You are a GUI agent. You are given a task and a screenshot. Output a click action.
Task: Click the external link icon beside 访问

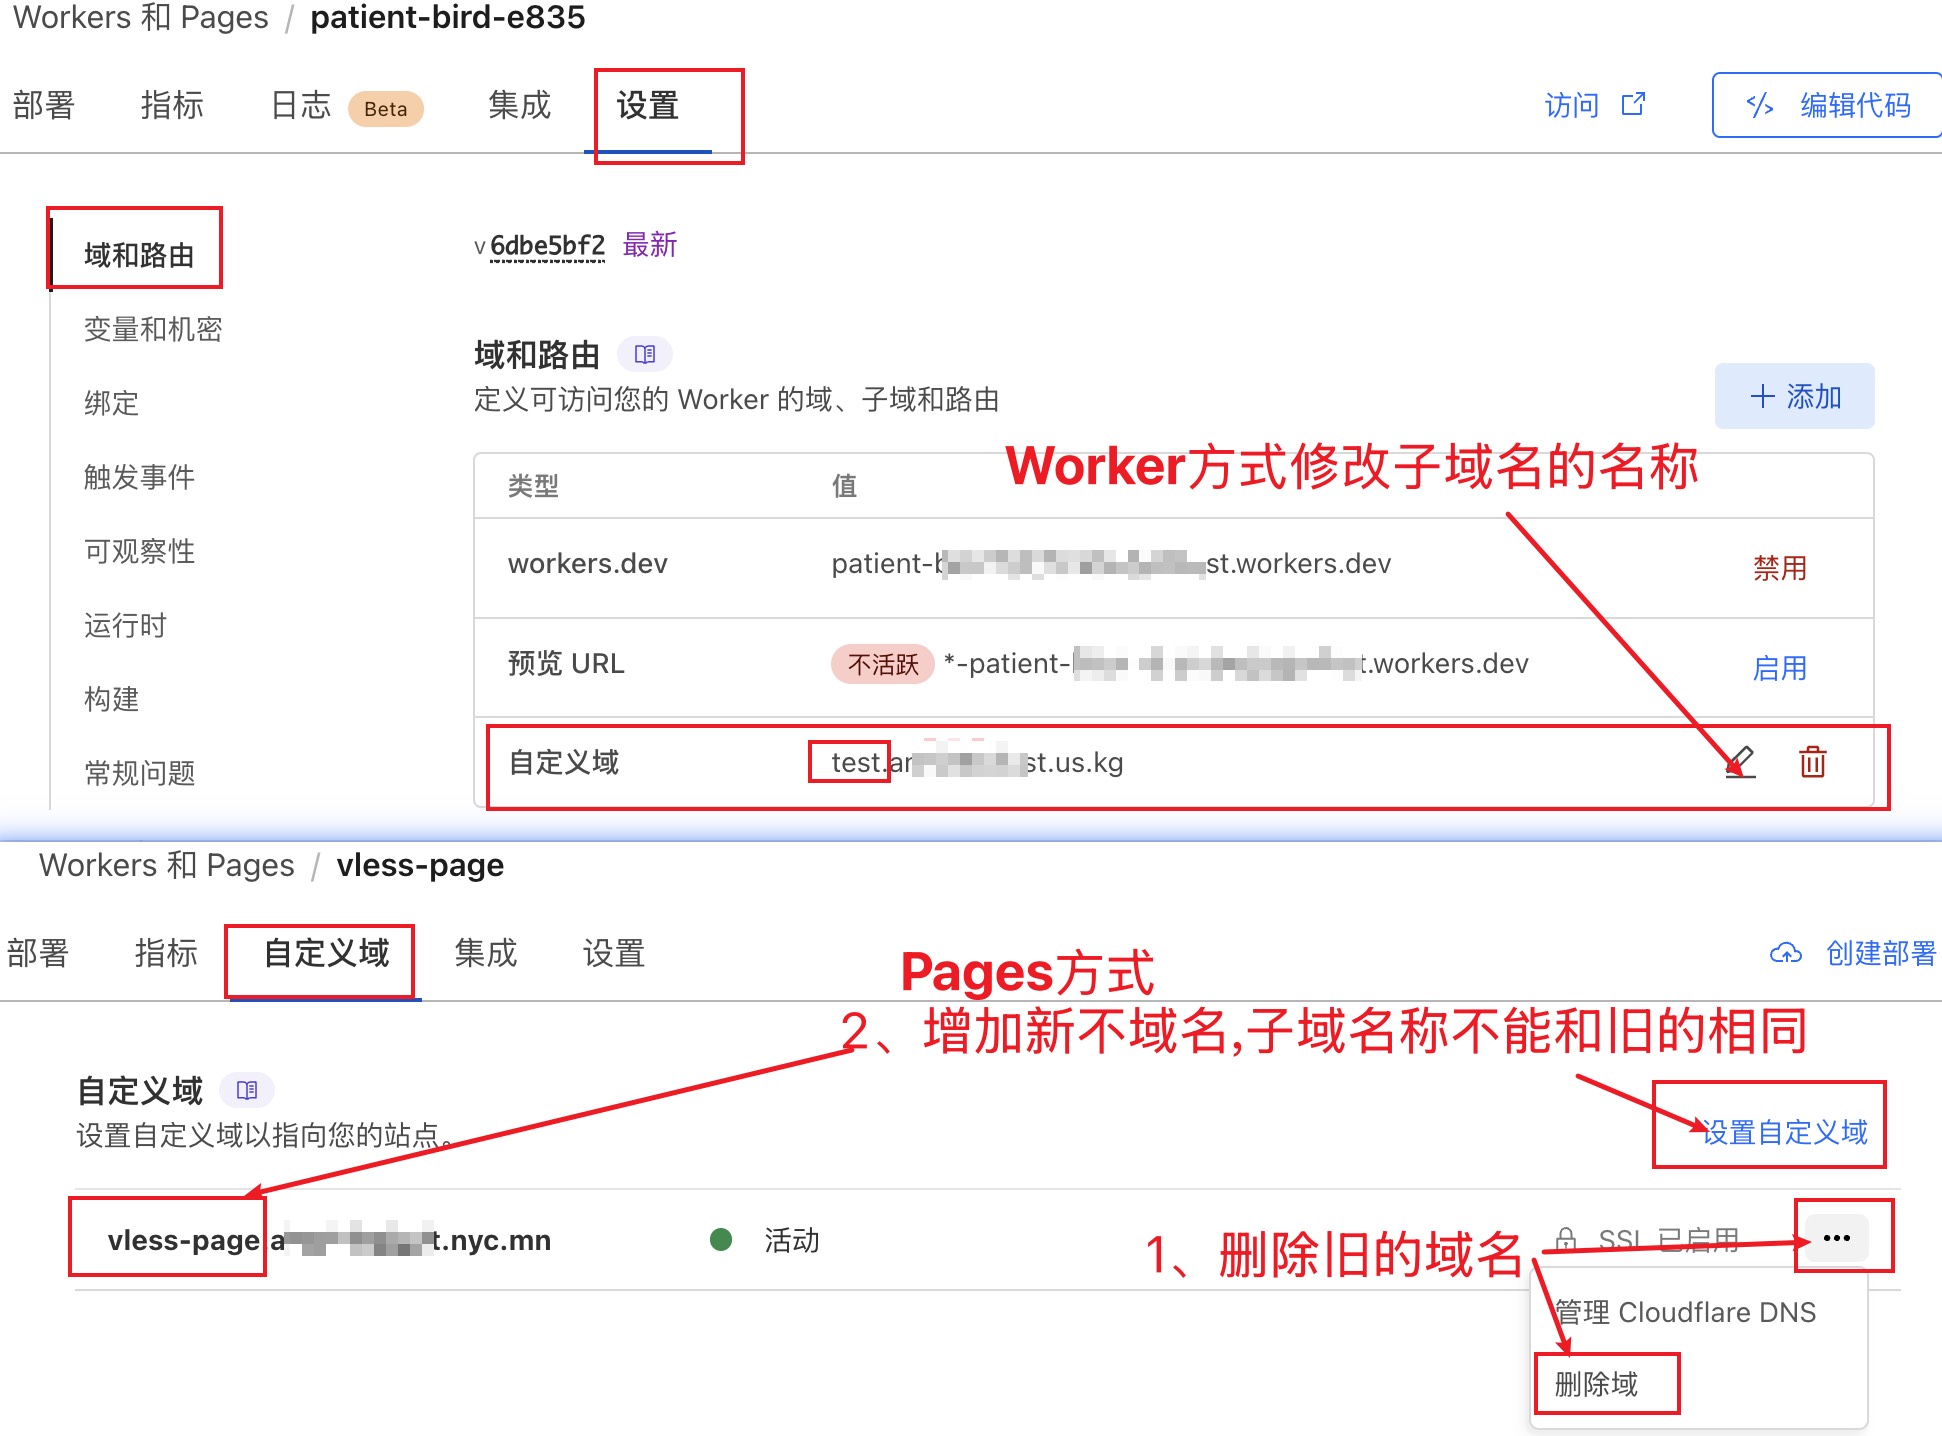point(1633,105)
